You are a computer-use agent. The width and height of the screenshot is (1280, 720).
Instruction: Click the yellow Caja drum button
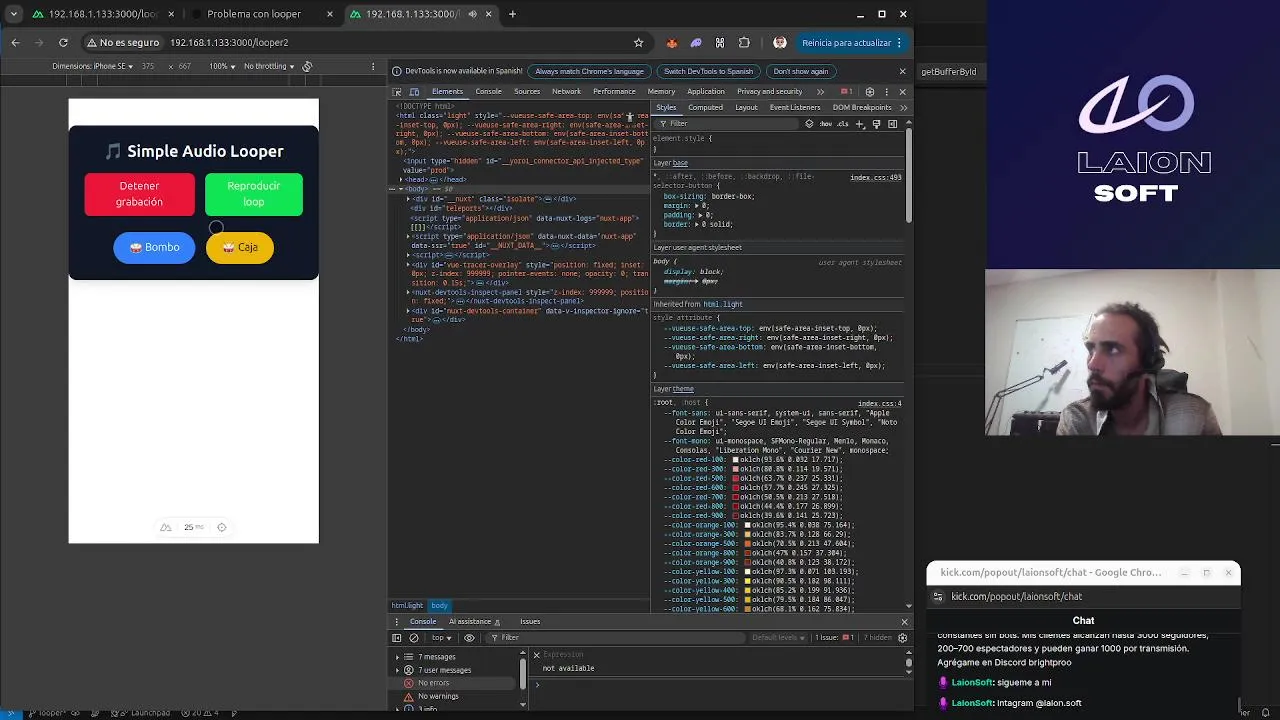(x=240, y=247)
